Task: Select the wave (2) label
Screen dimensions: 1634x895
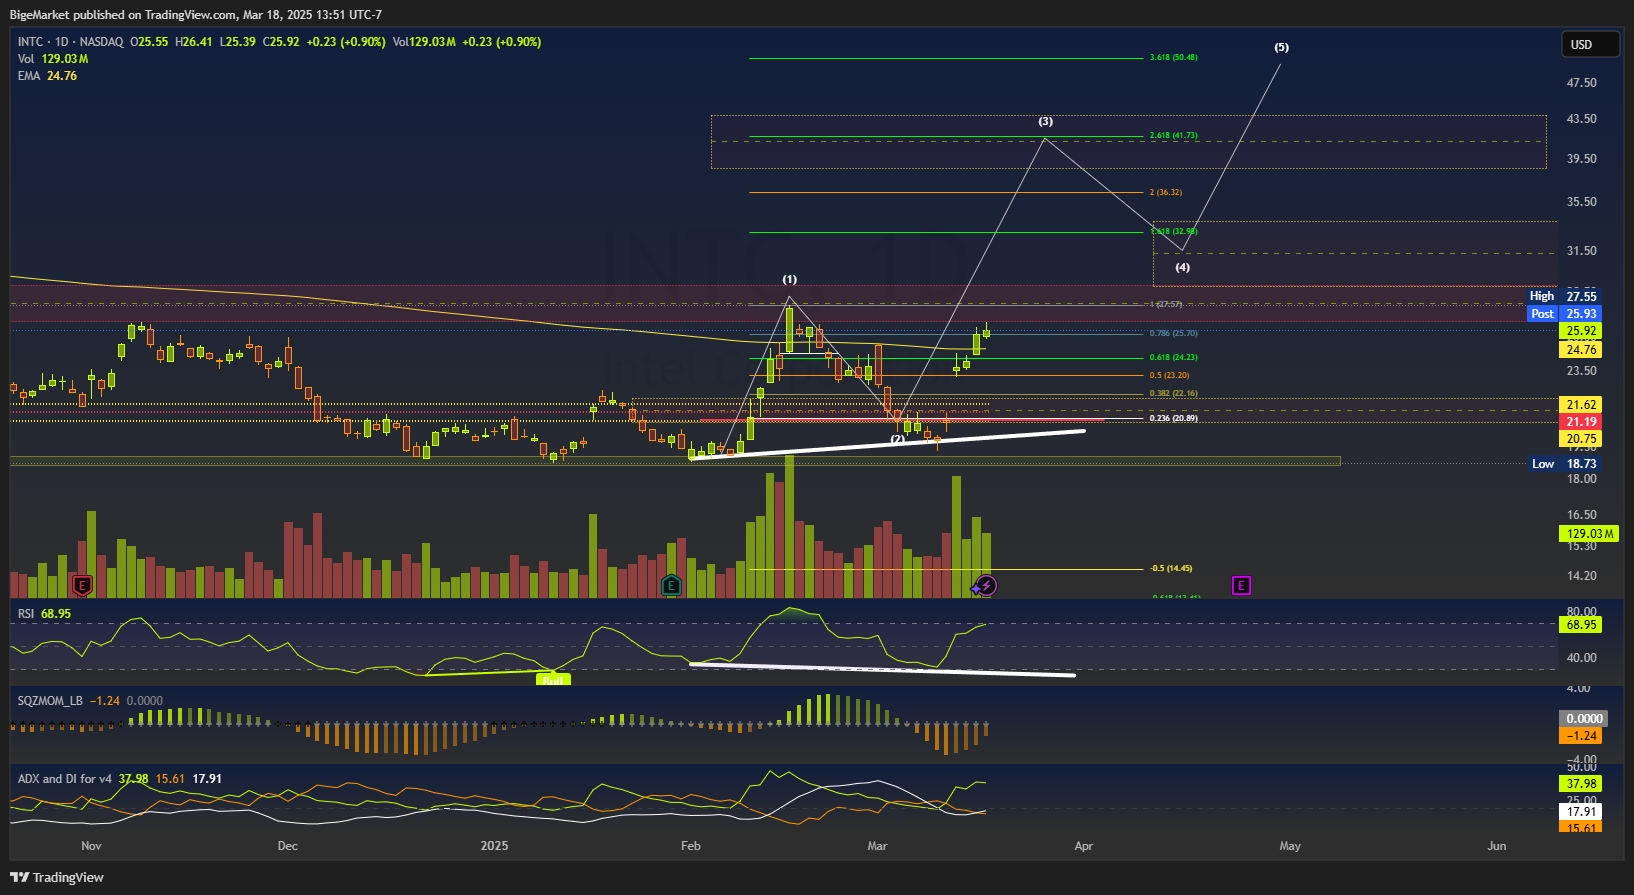Action: [x=898, y=439]
